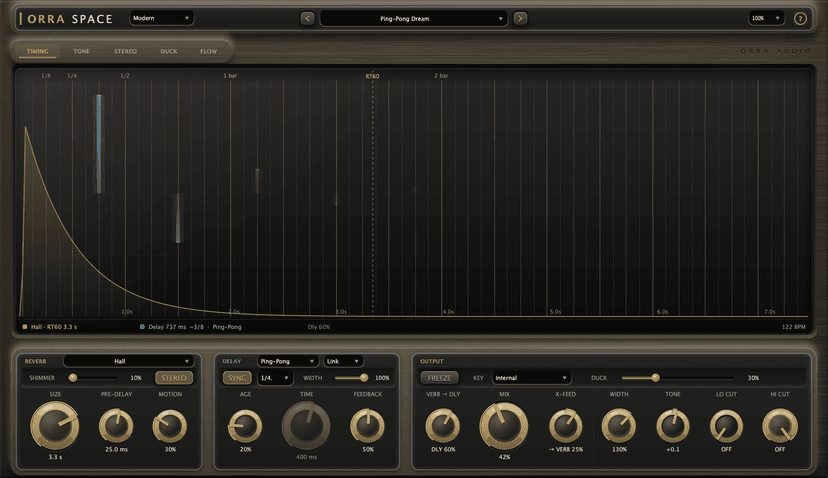Toggle delay Sync on or off

(x=237, y=378)
